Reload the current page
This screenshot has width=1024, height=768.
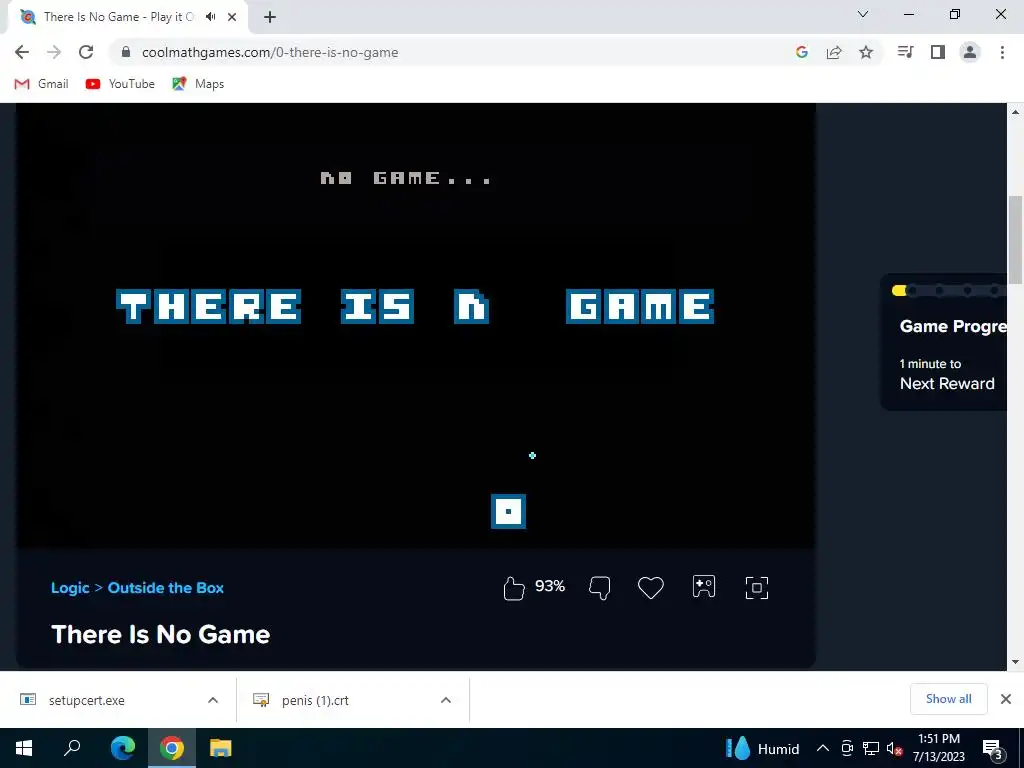86,52
